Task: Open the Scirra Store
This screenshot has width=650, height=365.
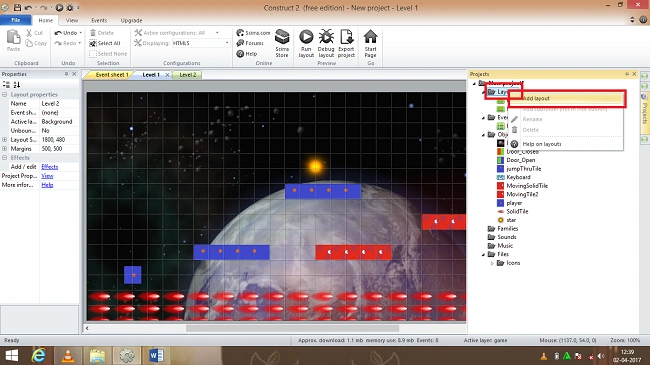Action: pos(282,43)
